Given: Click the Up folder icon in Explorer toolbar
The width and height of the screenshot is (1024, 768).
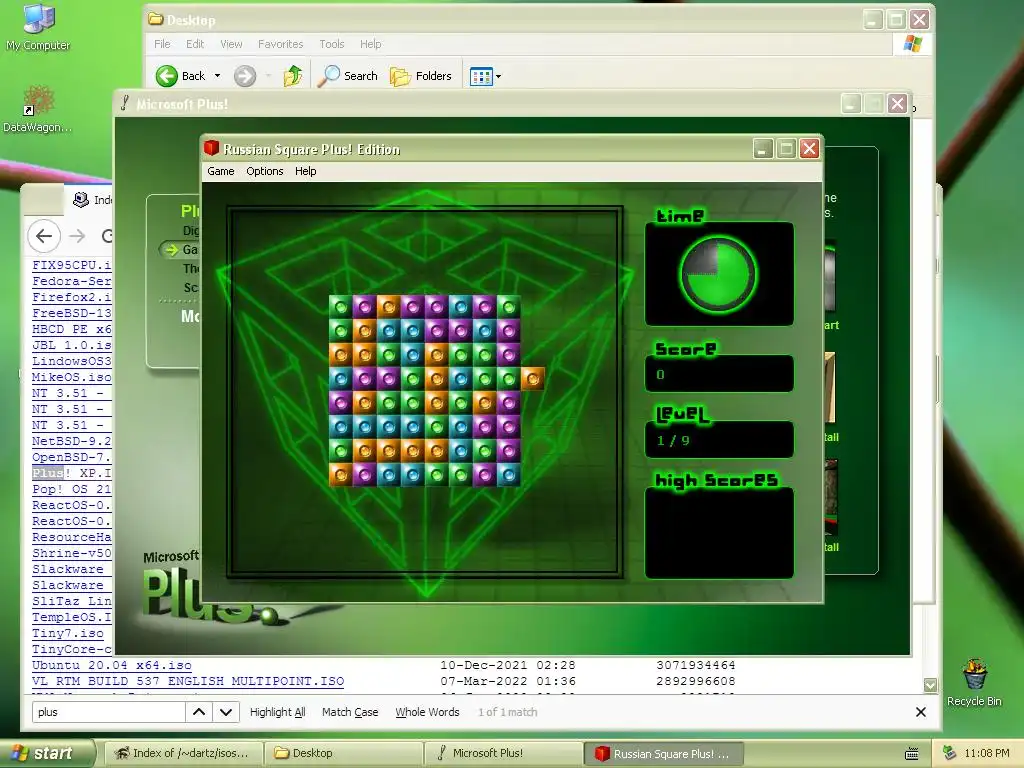Looking at the screenshot, I should click(293, 76).
